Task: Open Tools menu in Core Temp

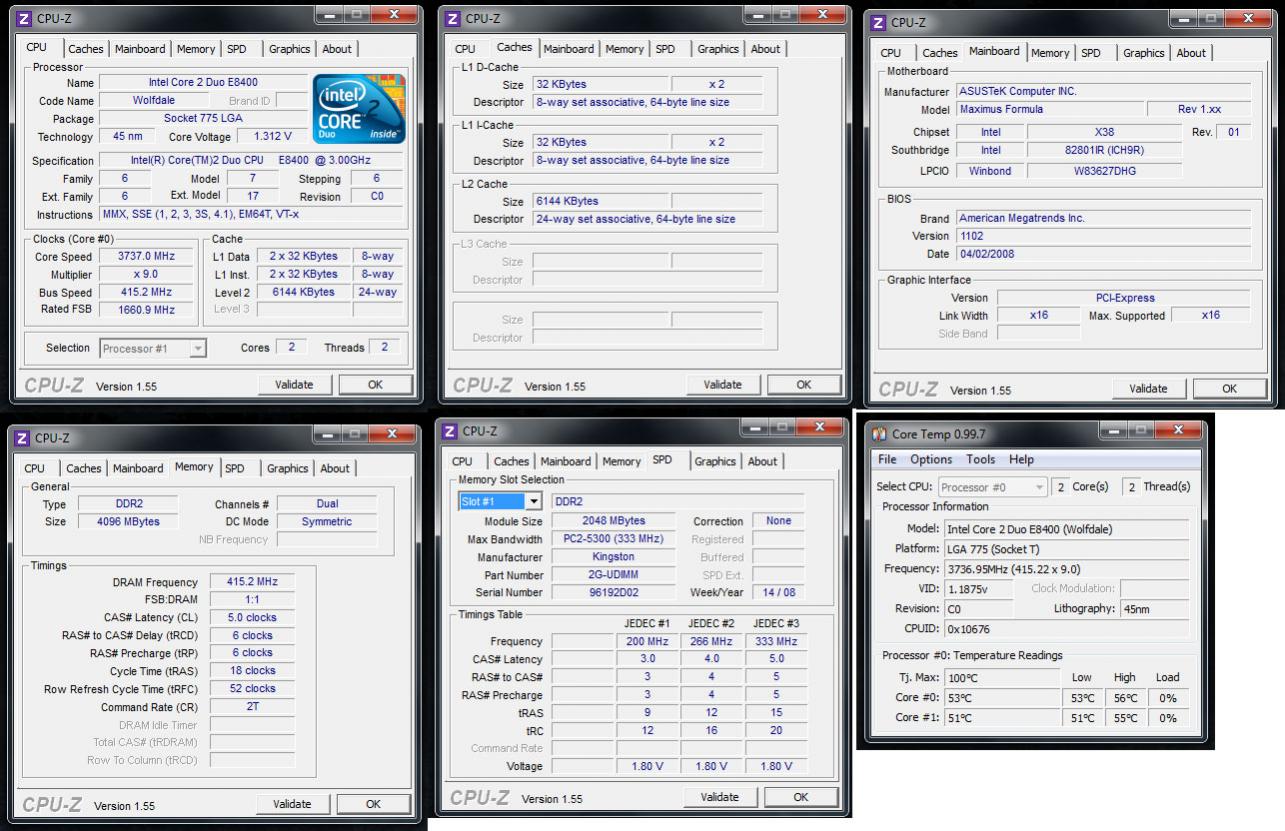Action: [981, 459]
